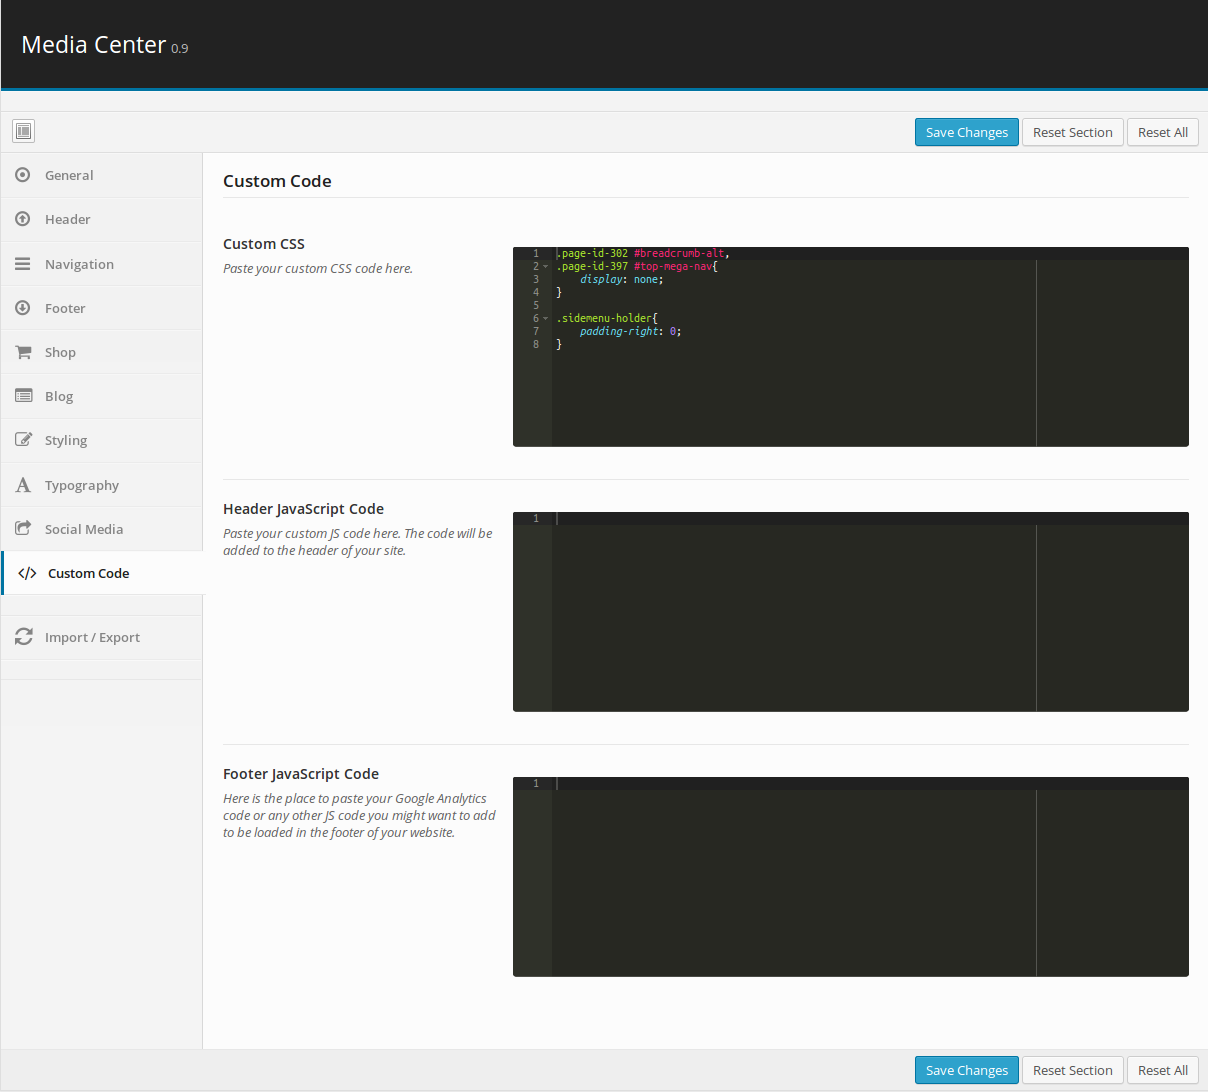
Task: Click bottom Save Changes button
Action: point(967,1070)
